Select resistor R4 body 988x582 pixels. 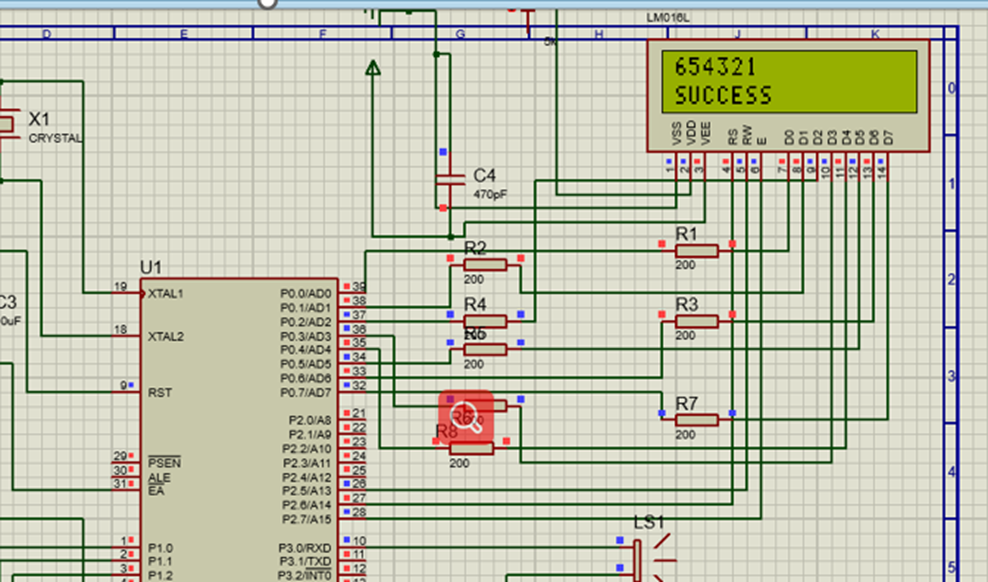485,321
